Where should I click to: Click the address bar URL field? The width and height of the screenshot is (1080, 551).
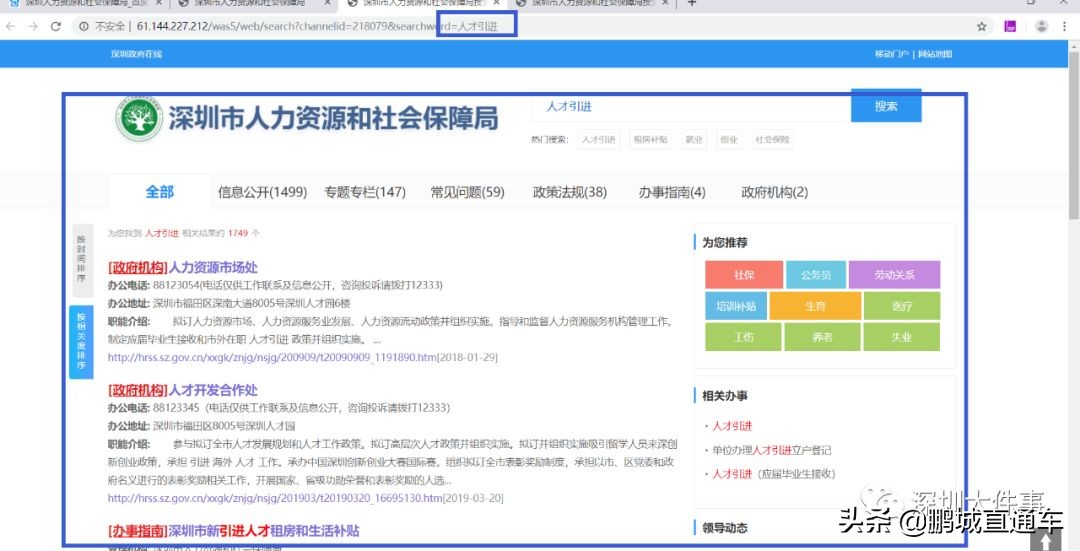pos(523,27)
